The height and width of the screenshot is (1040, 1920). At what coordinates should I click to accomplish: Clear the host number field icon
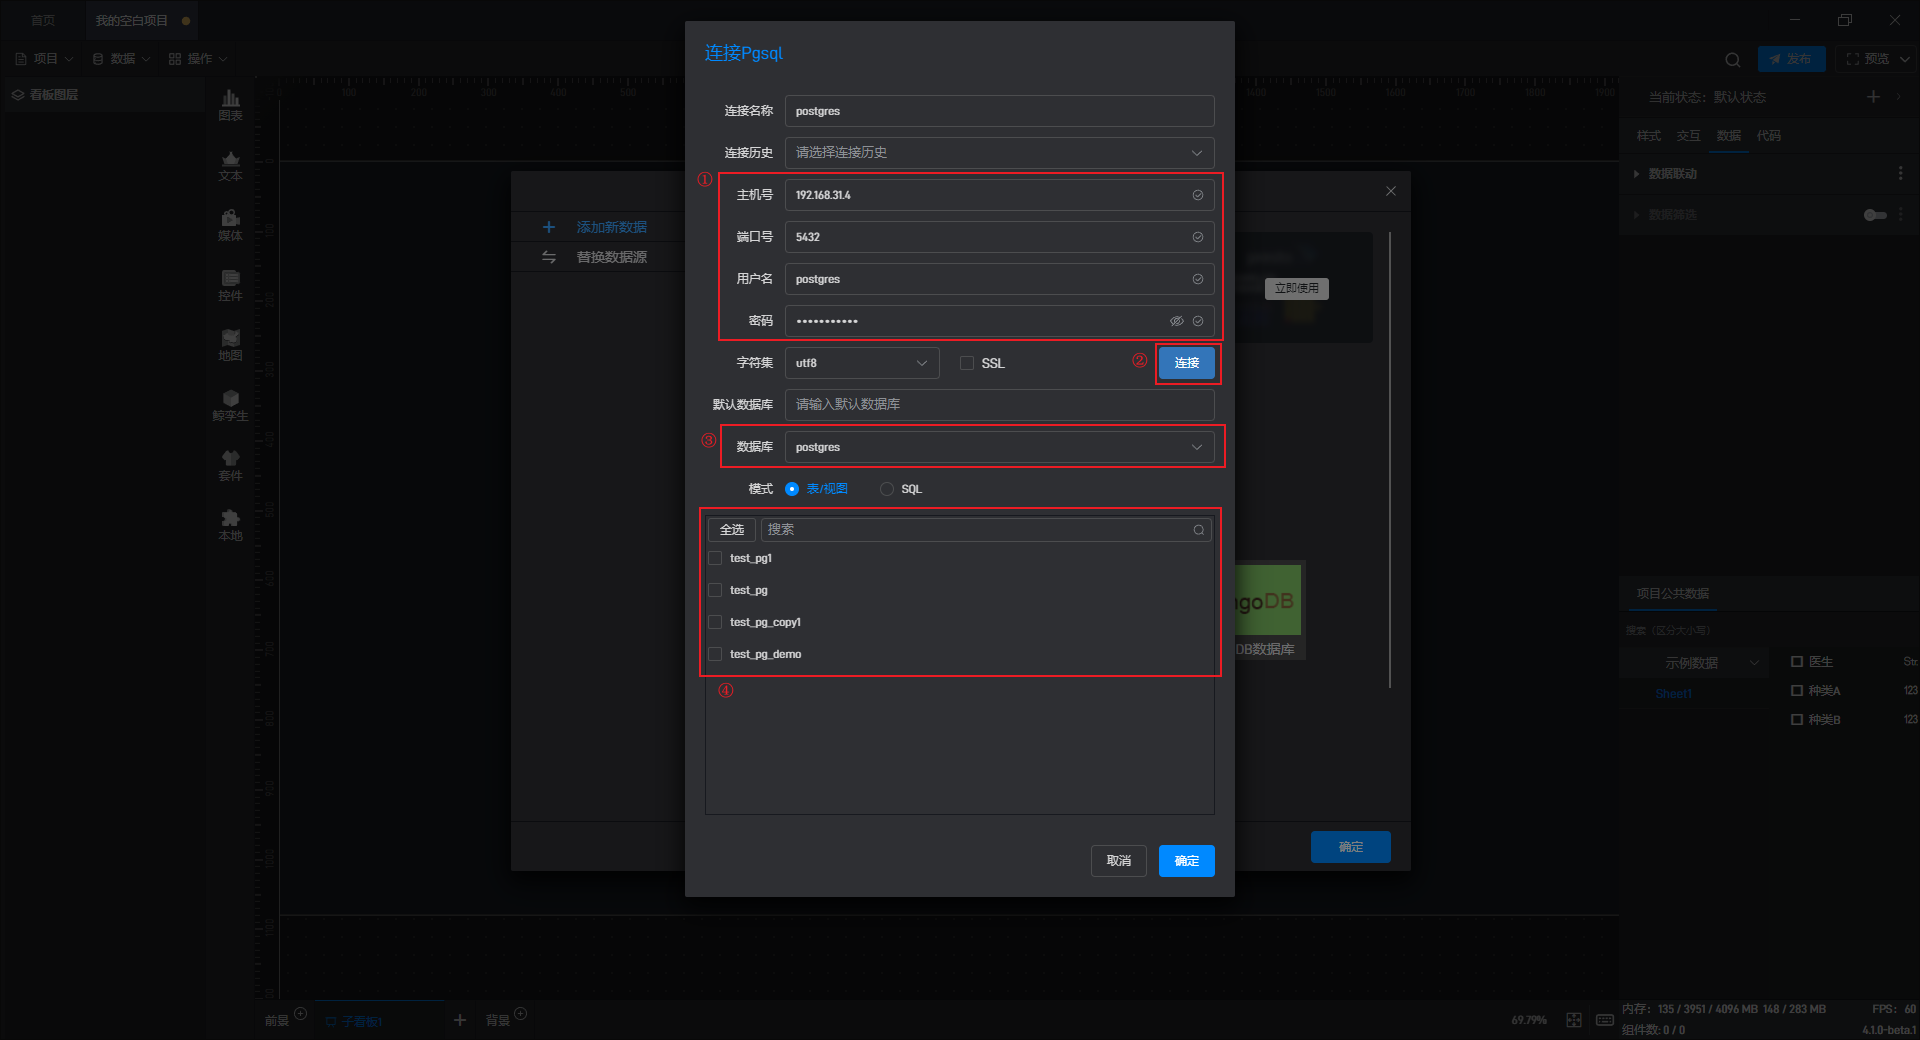(1197, 195)
